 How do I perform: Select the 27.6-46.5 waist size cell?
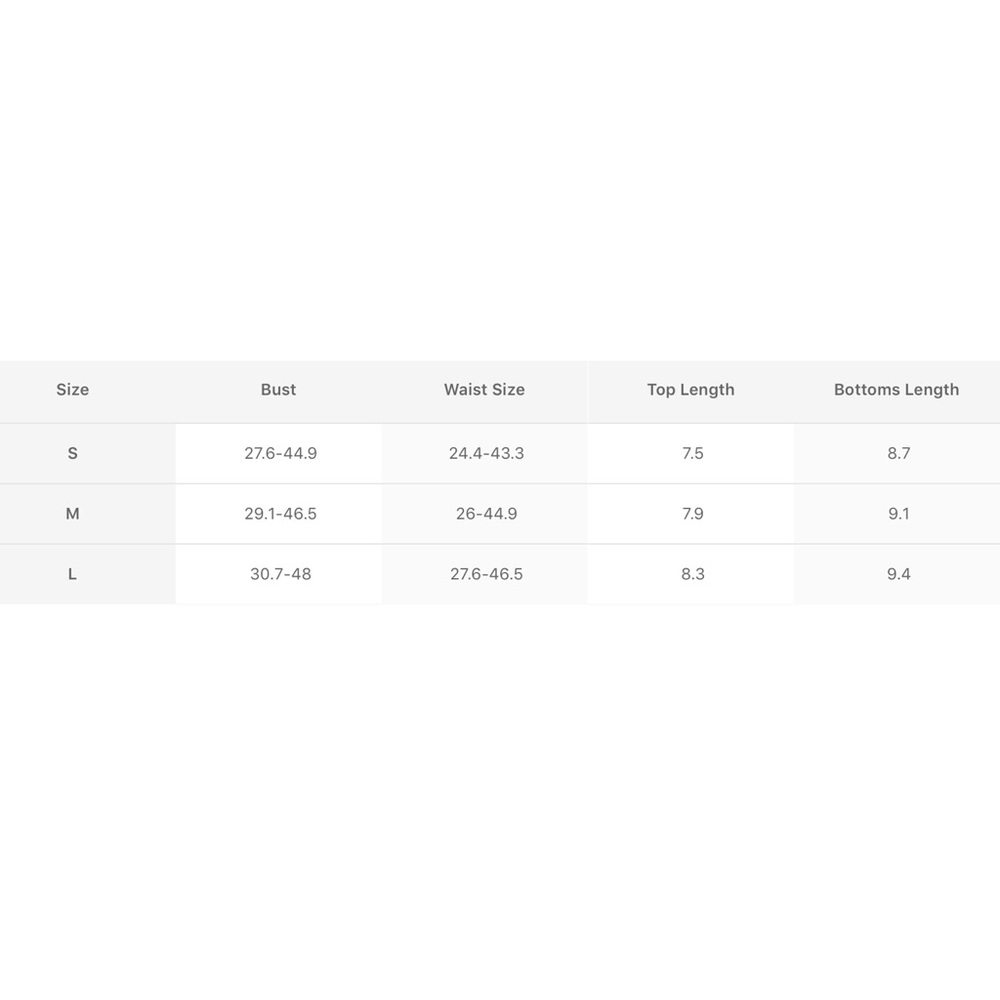[486, 574]
